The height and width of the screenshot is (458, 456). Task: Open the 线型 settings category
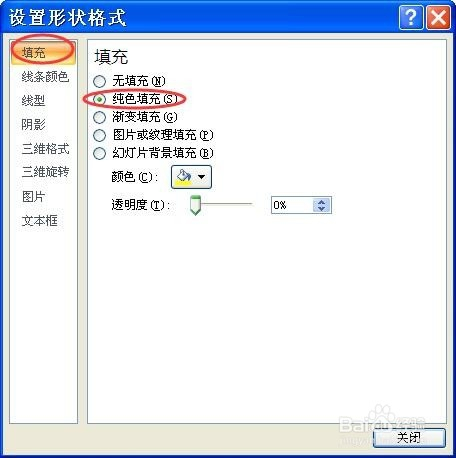click(33, 101)
